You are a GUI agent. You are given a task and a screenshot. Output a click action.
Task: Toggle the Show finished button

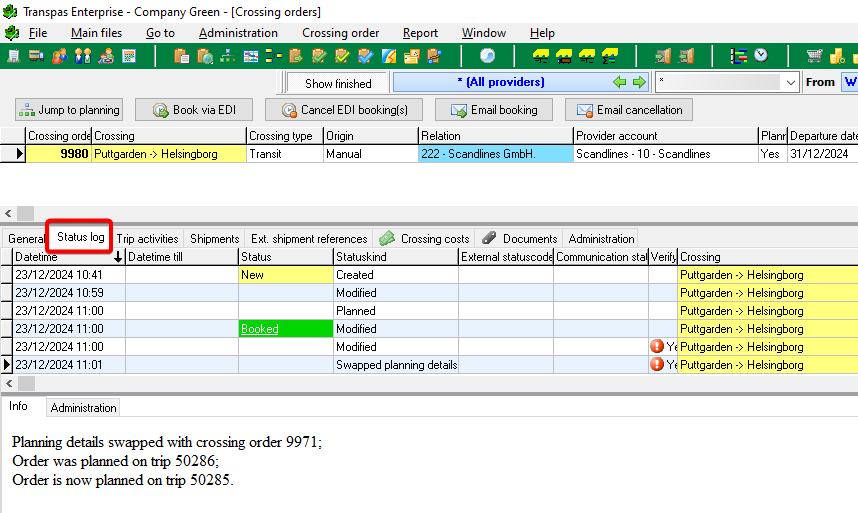(x=338, y=83)
